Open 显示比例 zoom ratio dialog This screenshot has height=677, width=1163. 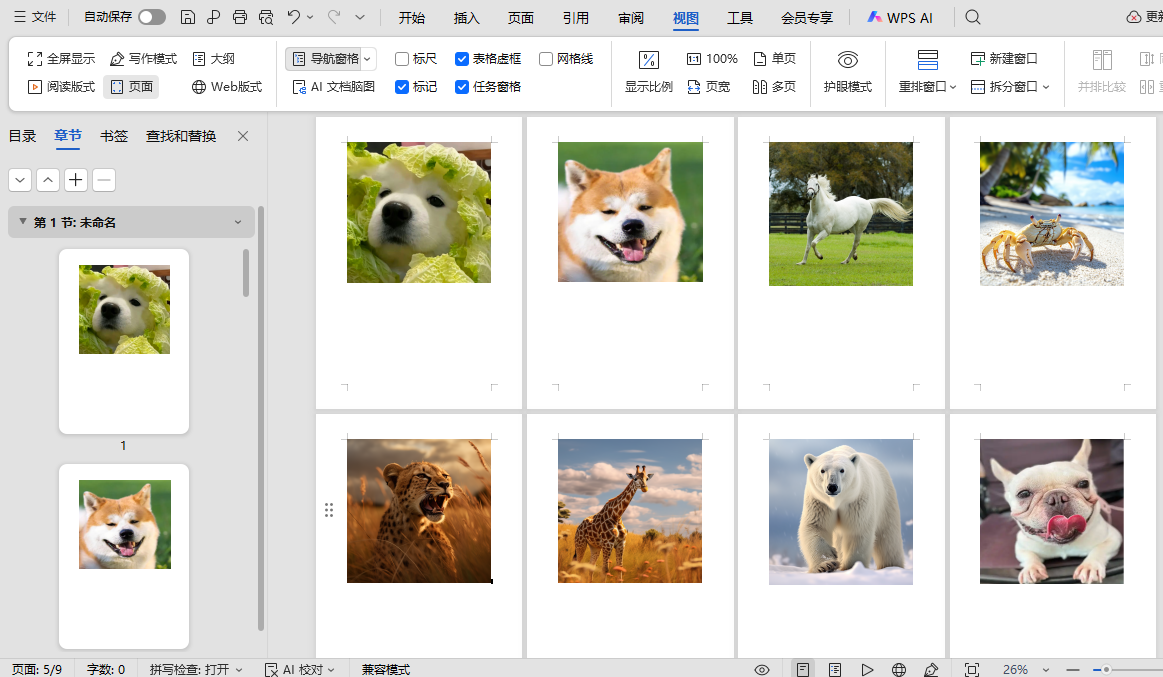click(648, 72)
